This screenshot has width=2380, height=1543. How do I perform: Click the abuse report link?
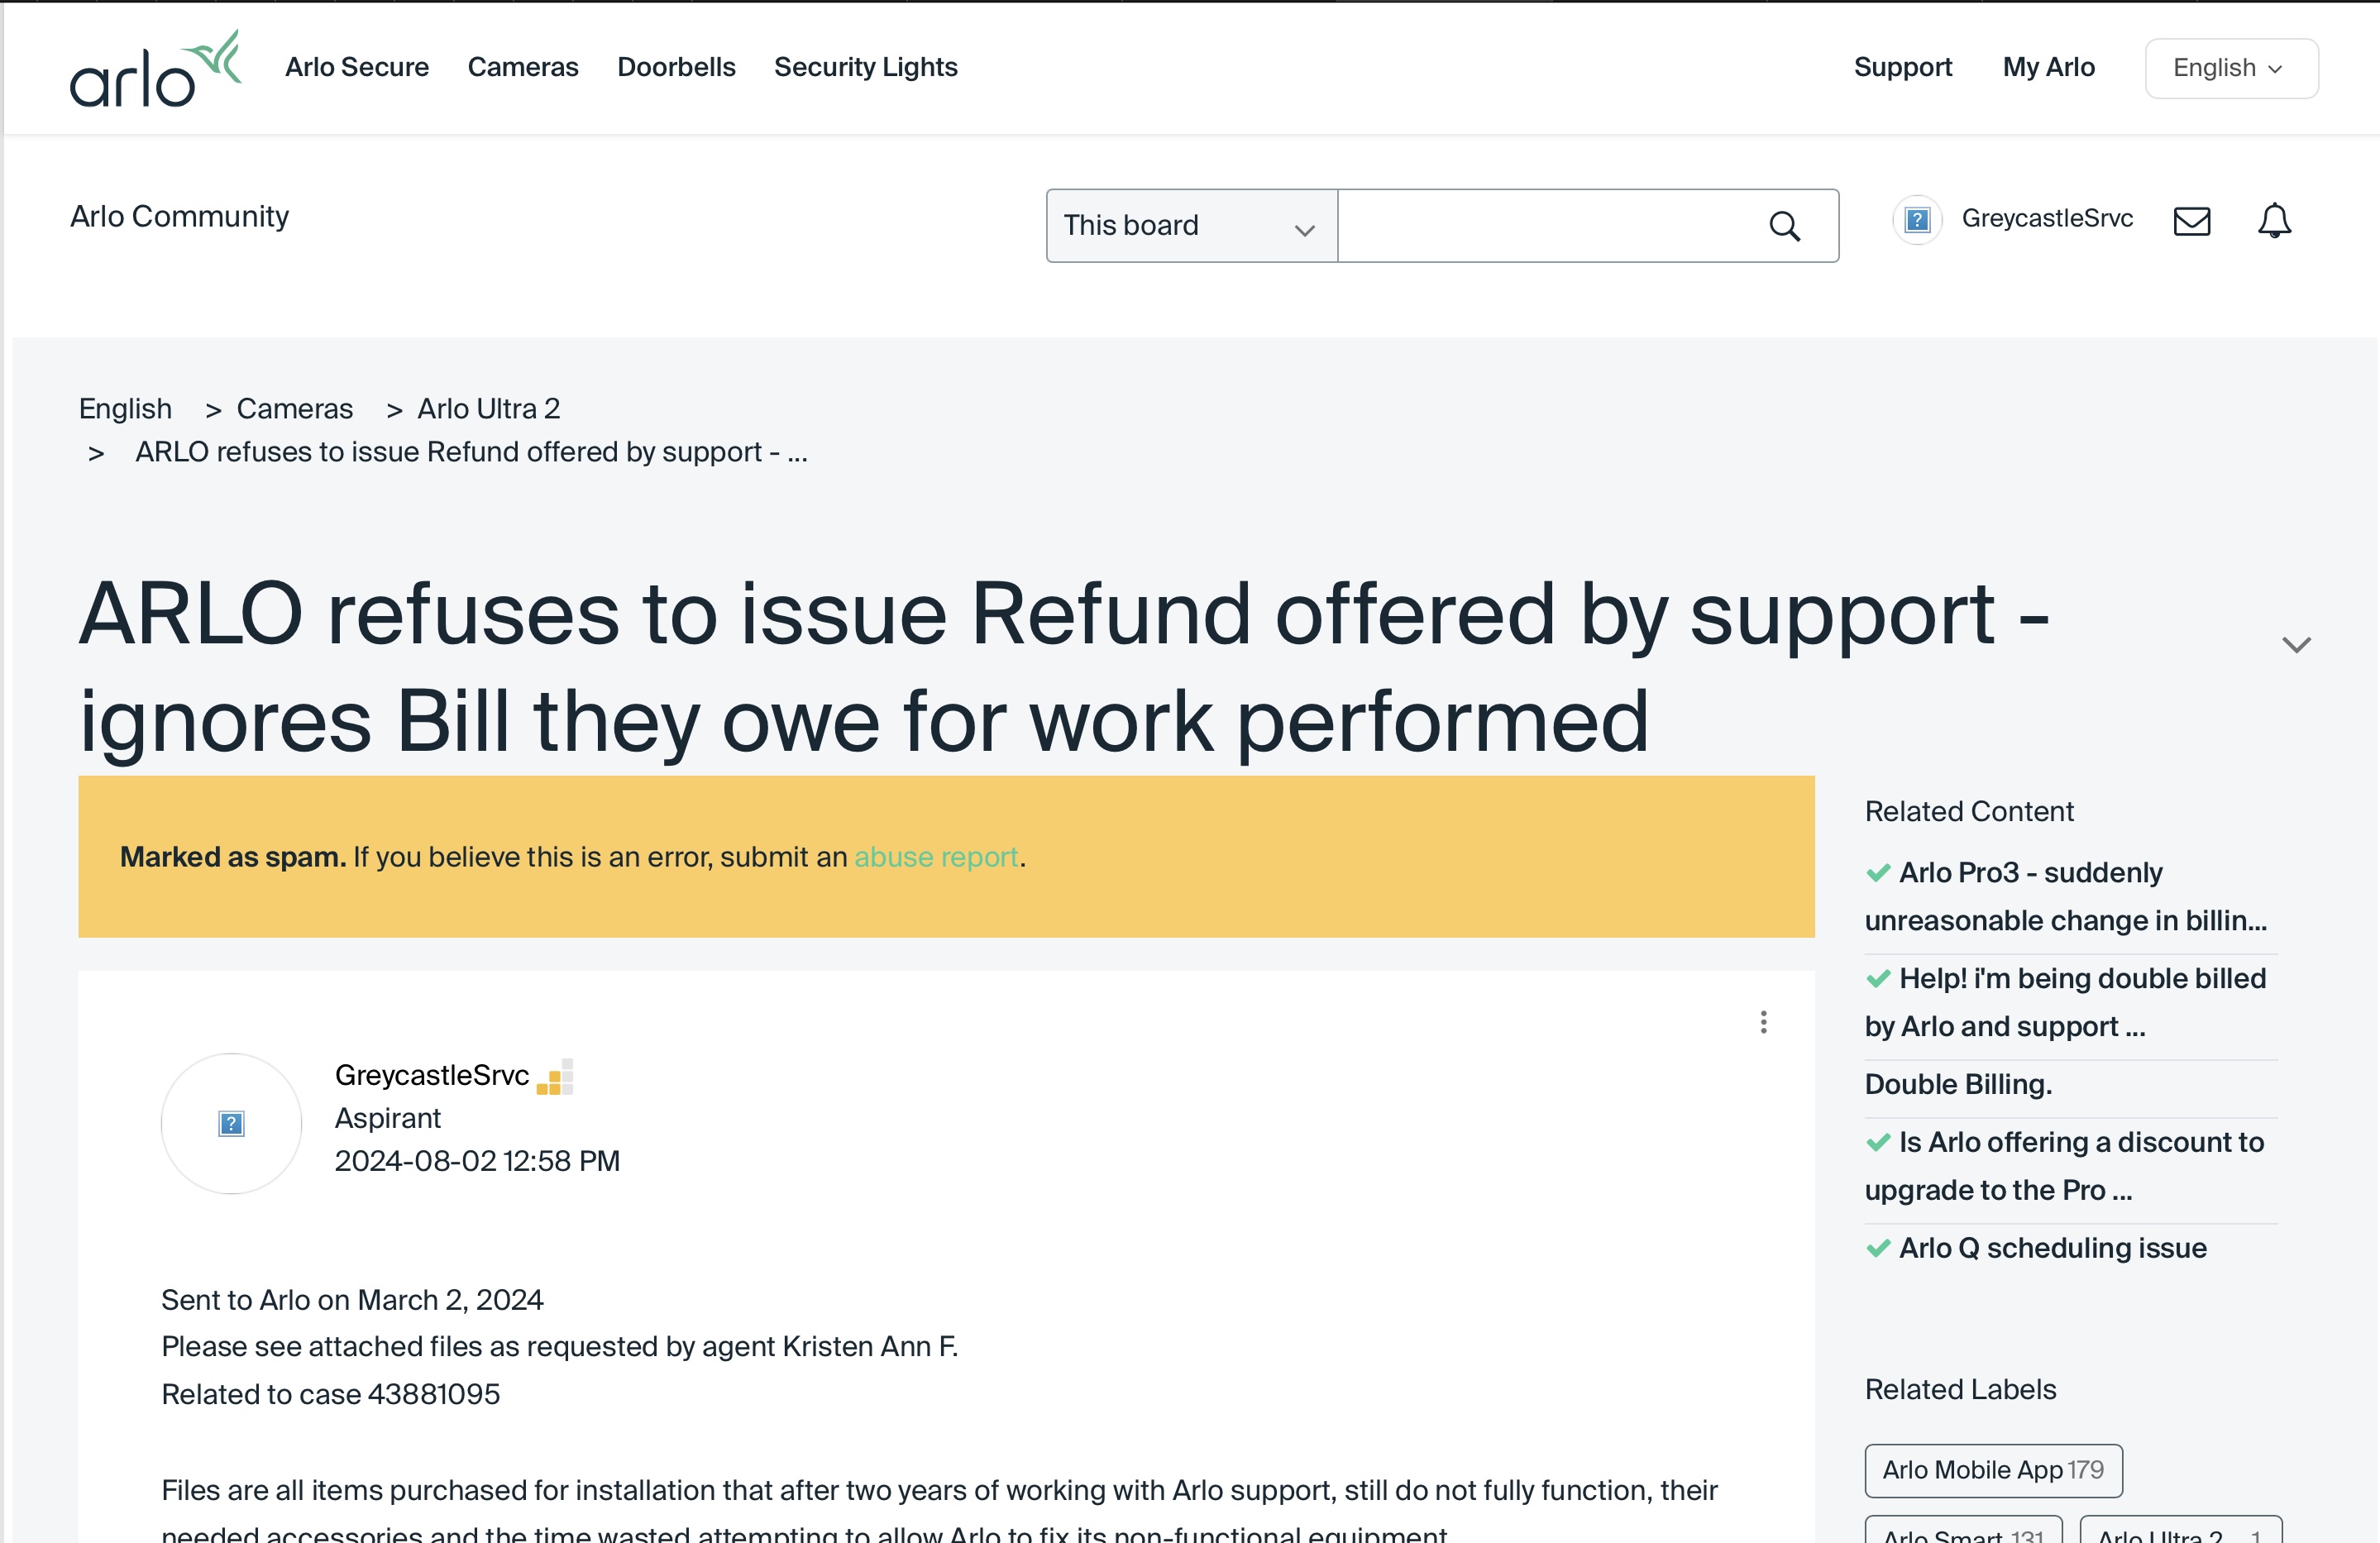[x=935, y=857]
